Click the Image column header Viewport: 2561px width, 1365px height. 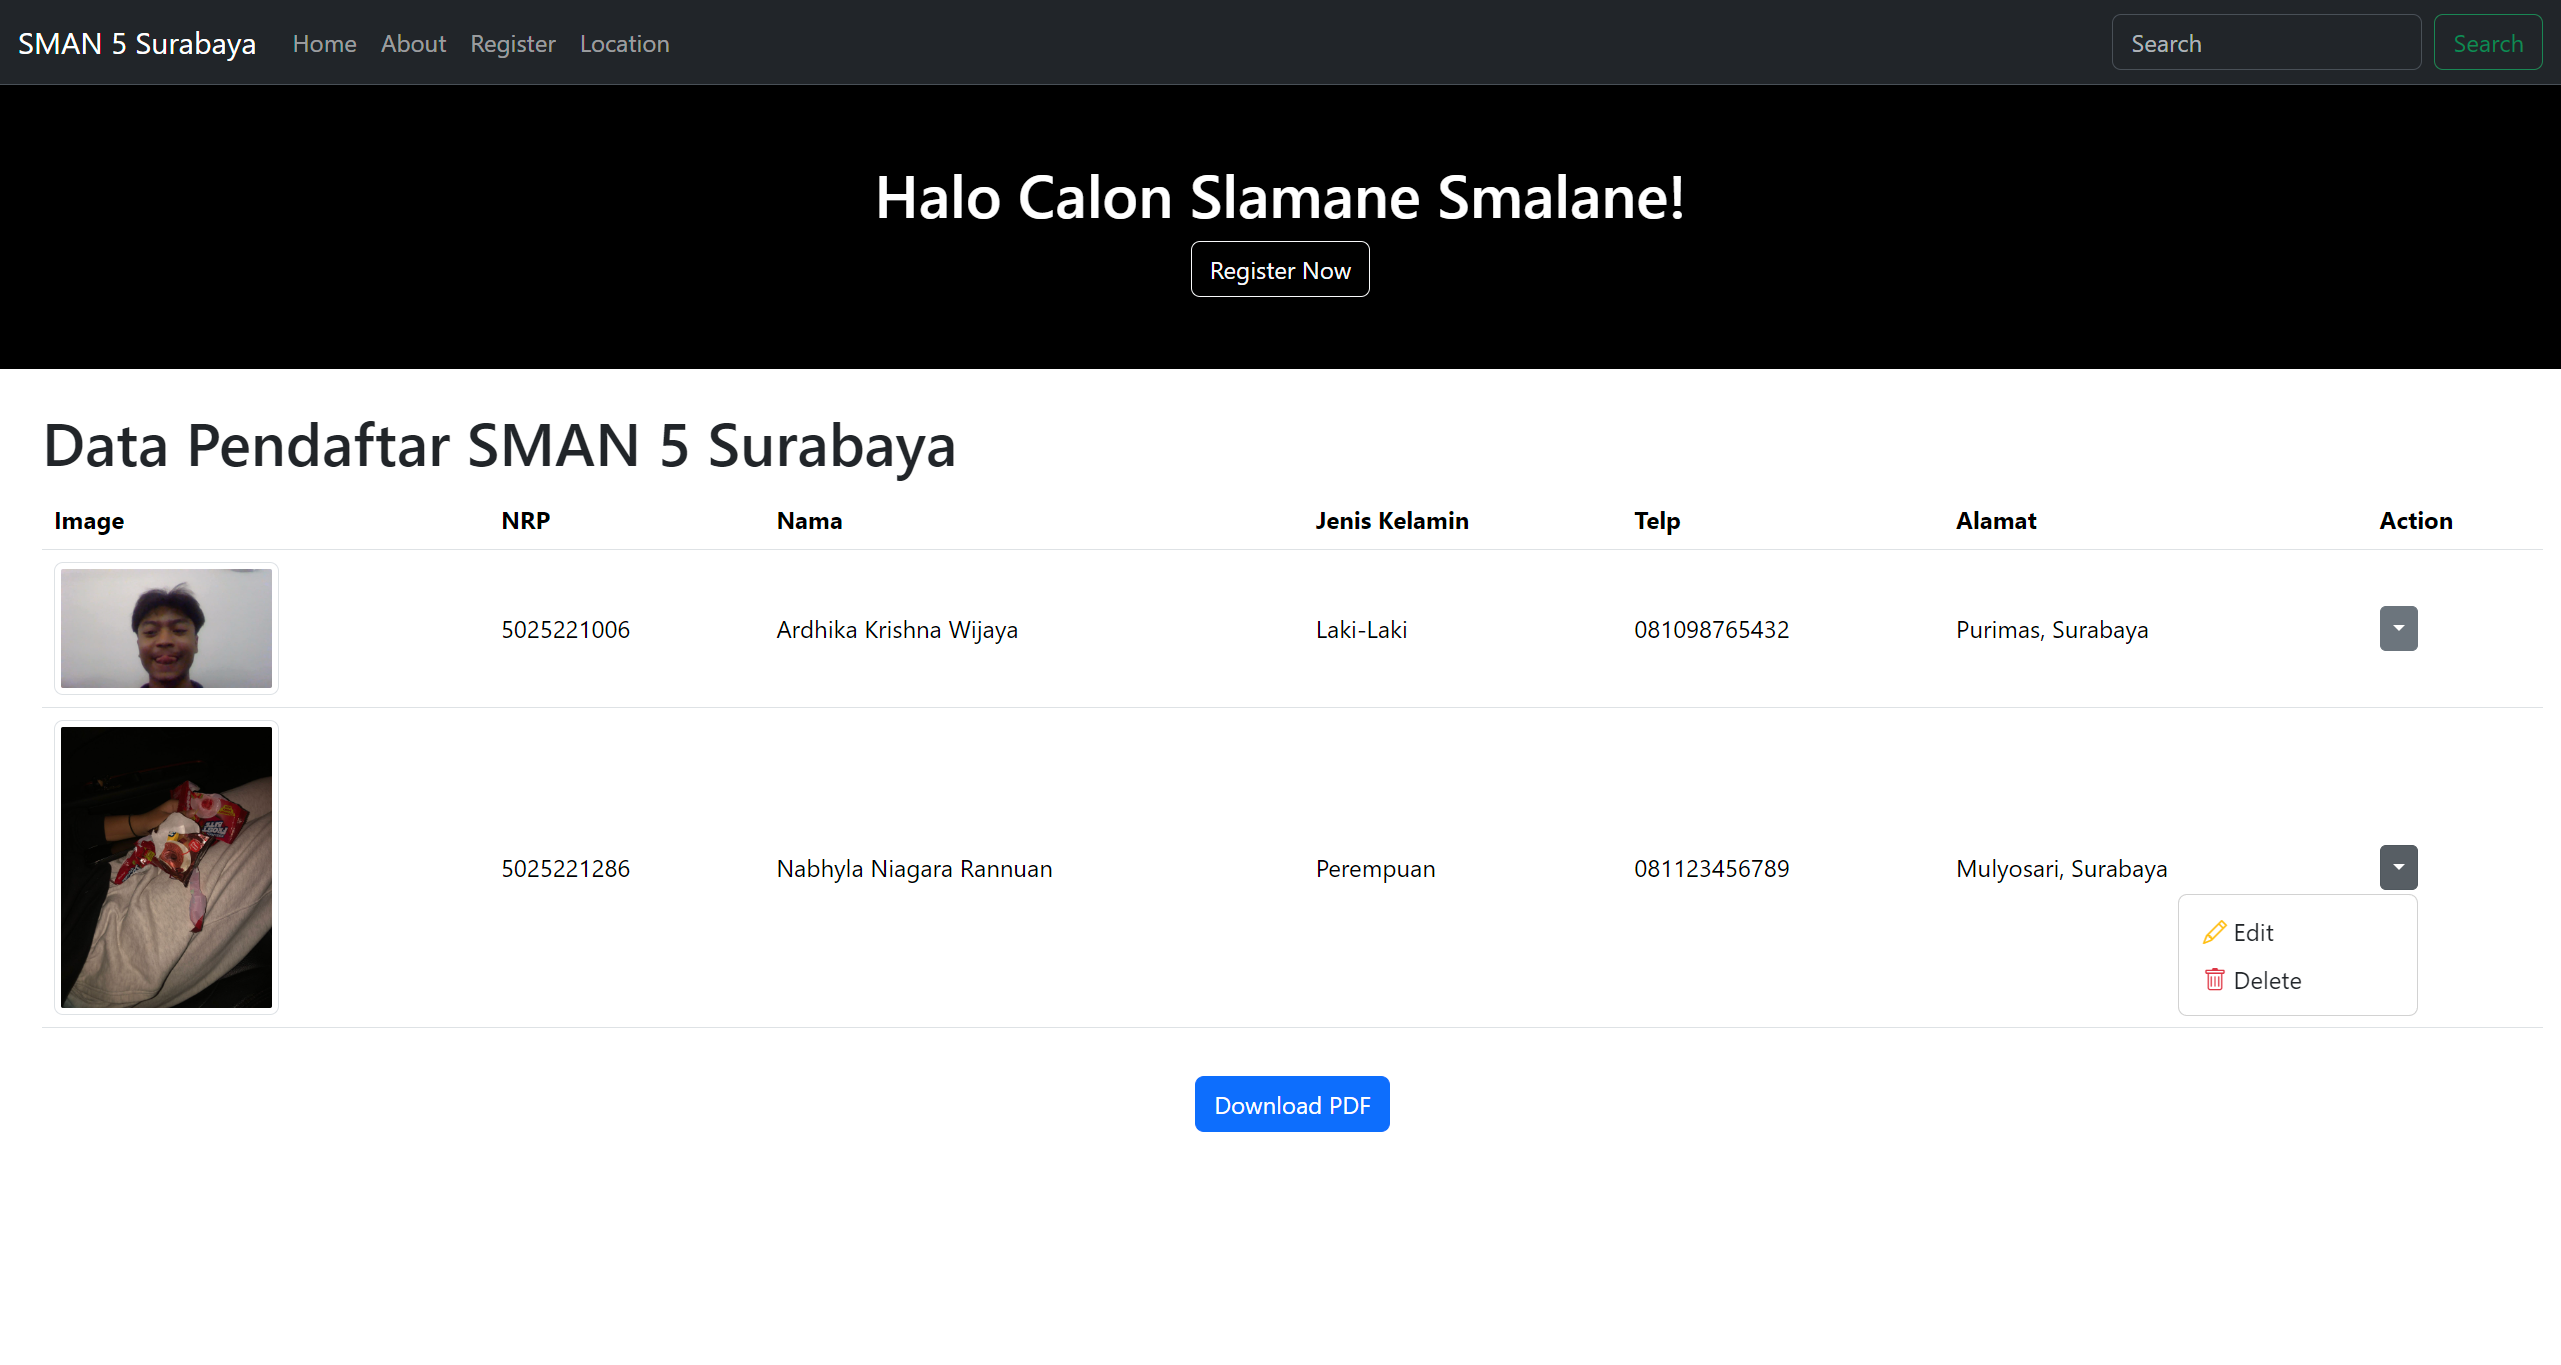pos(89,521)
